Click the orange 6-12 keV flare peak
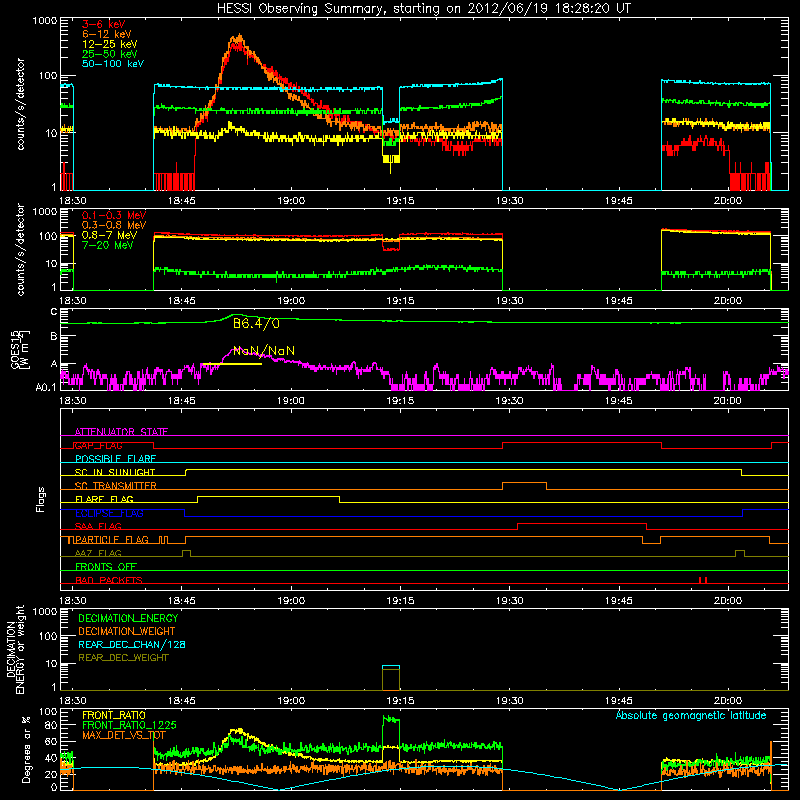 point(237,40)
